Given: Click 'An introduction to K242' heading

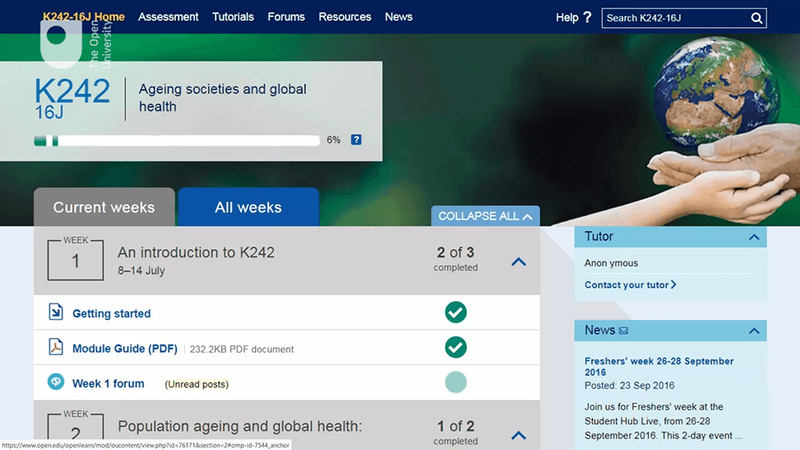Looking at the screenshot, I should (x=196, y=252).
